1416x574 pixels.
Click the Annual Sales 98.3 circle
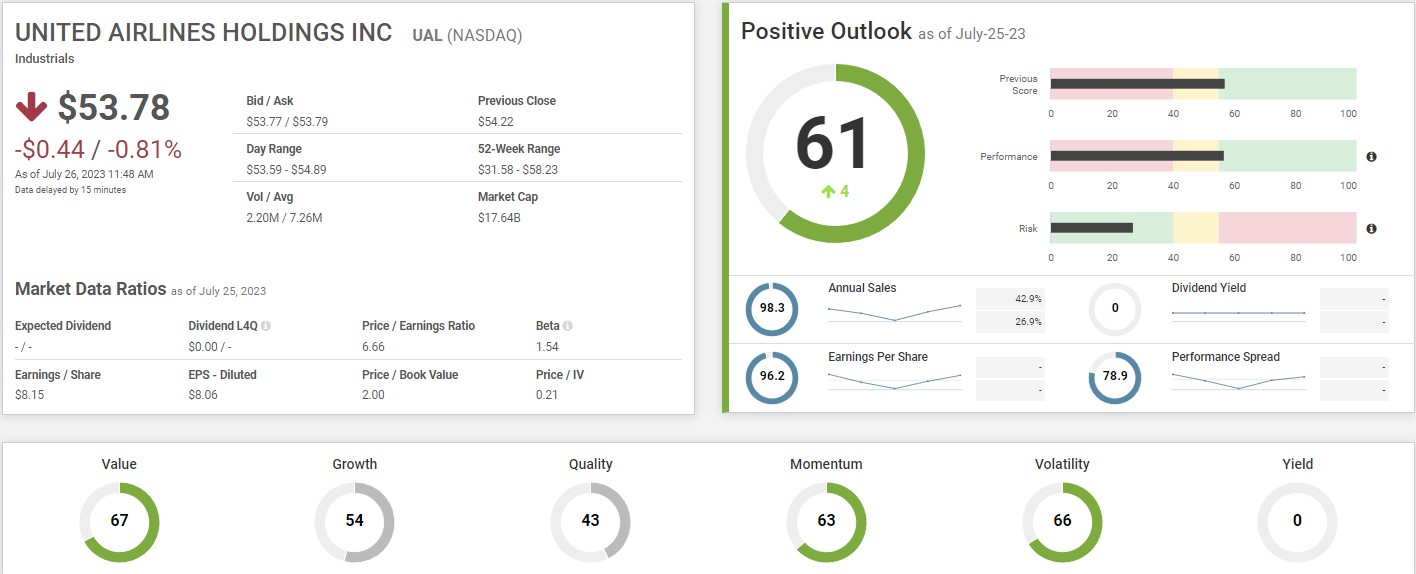(x=772, y=308)
